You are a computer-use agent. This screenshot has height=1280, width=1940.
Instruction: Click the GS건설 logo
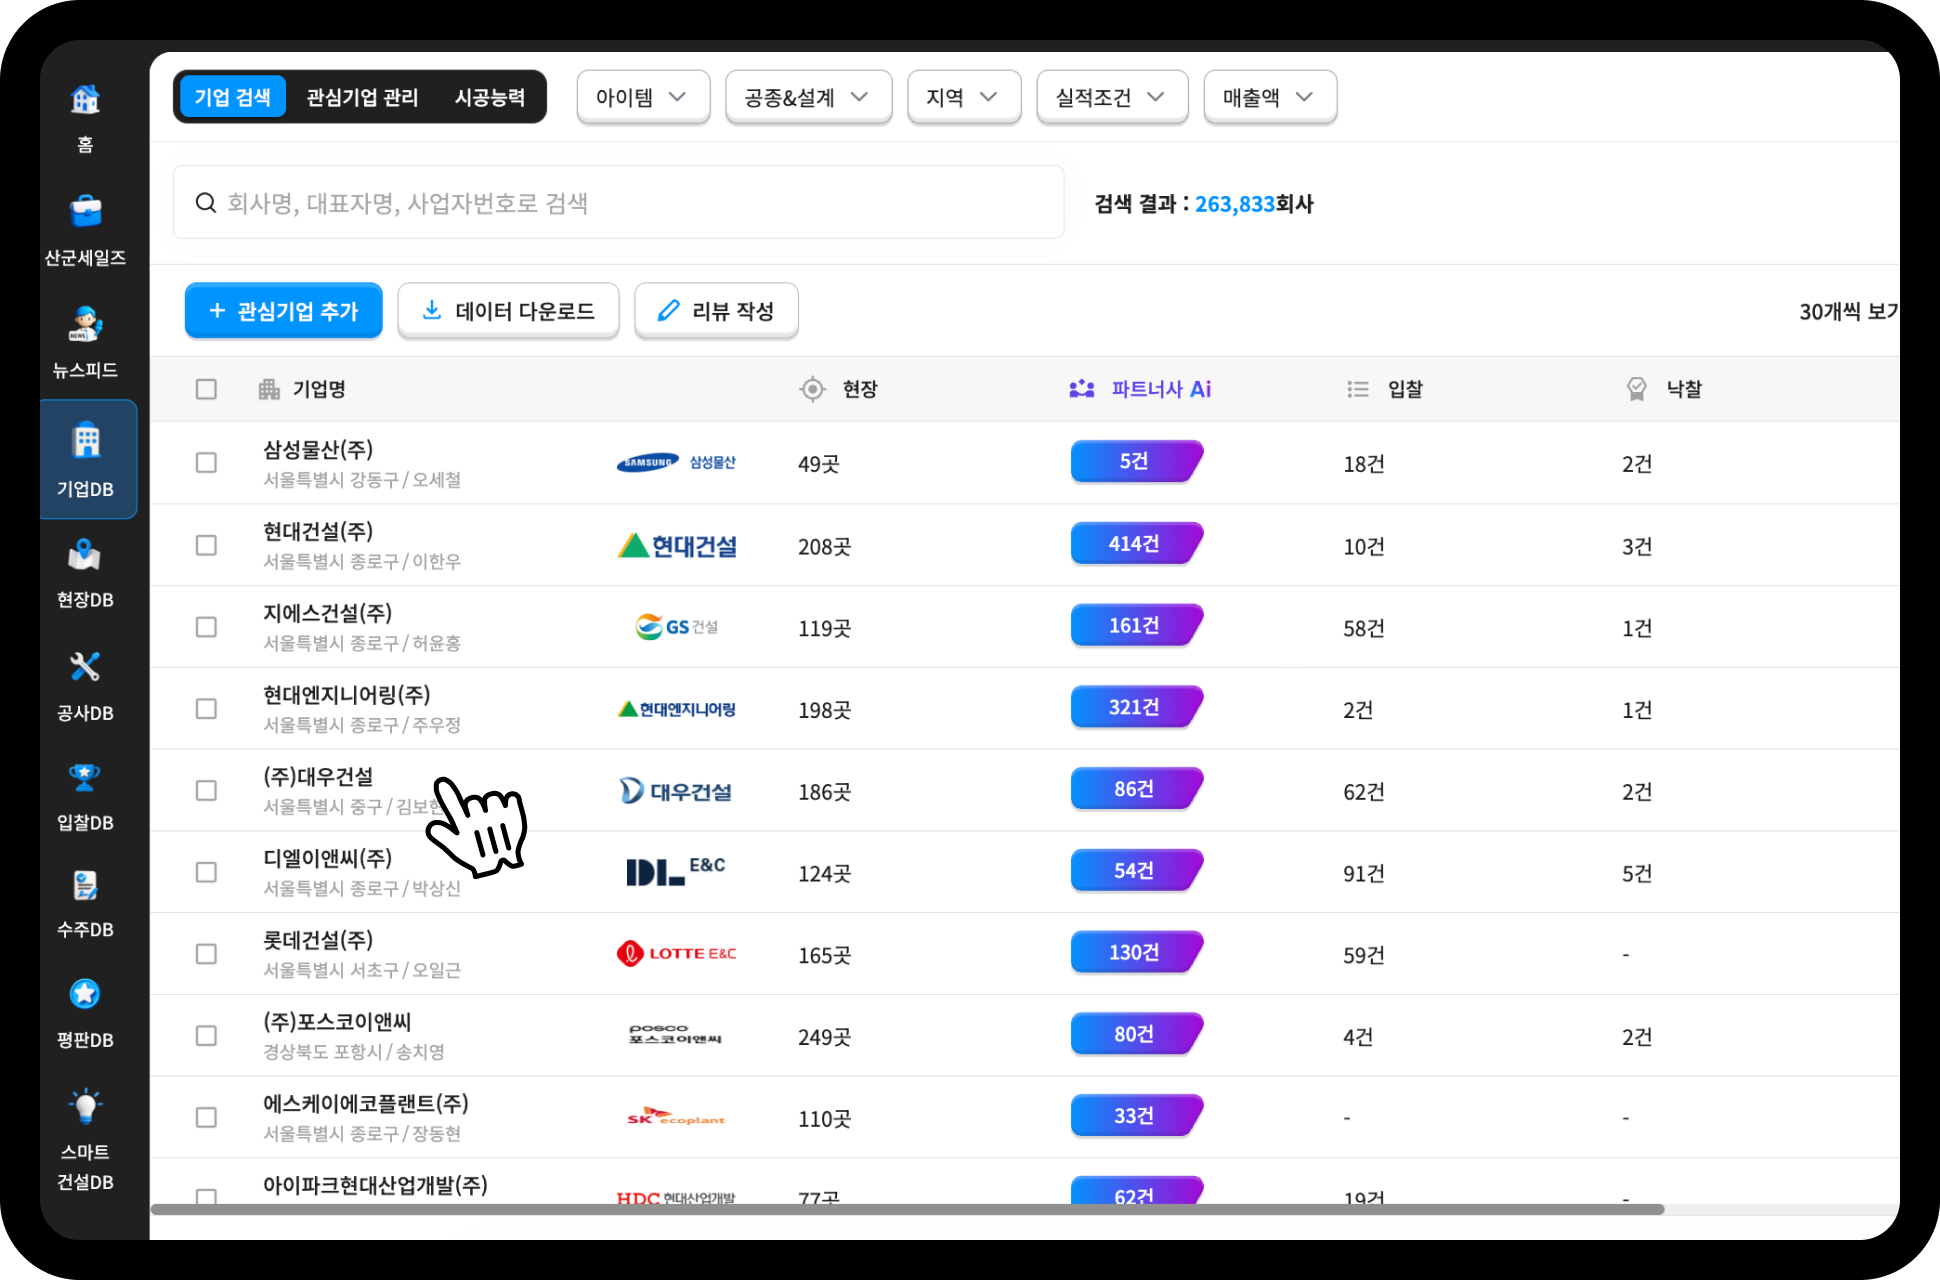(677, 627)
